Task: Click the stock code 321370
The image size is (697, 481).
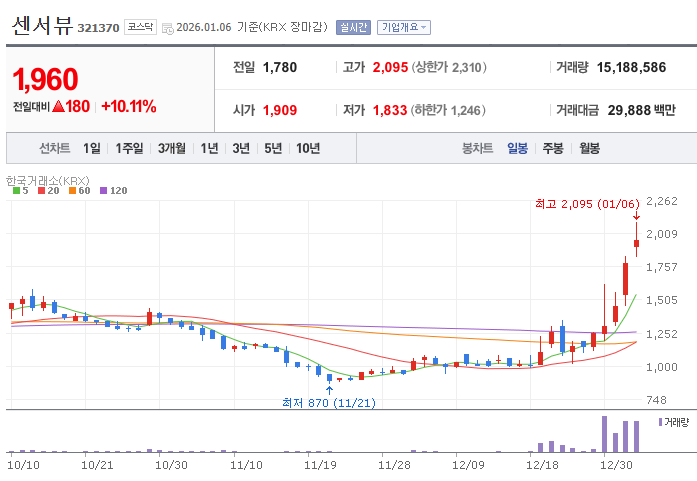Action: coord(98,28)
